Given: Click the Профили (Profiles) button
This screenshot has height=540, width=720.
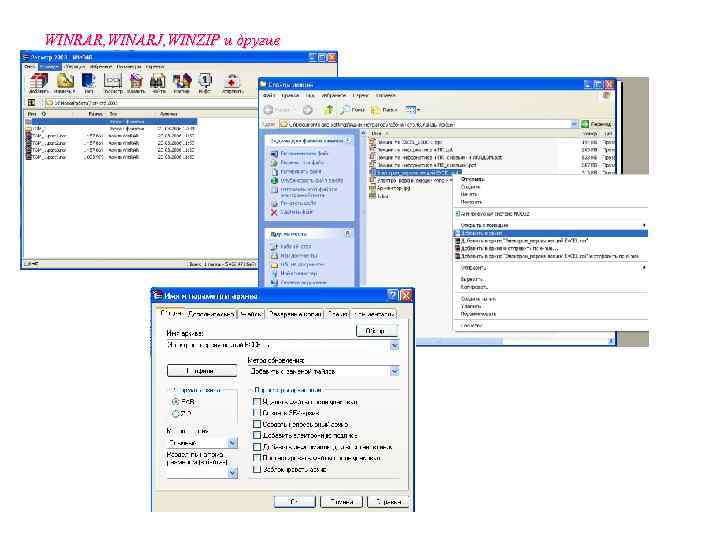Looking at the screenshot, I should point(202,371).
